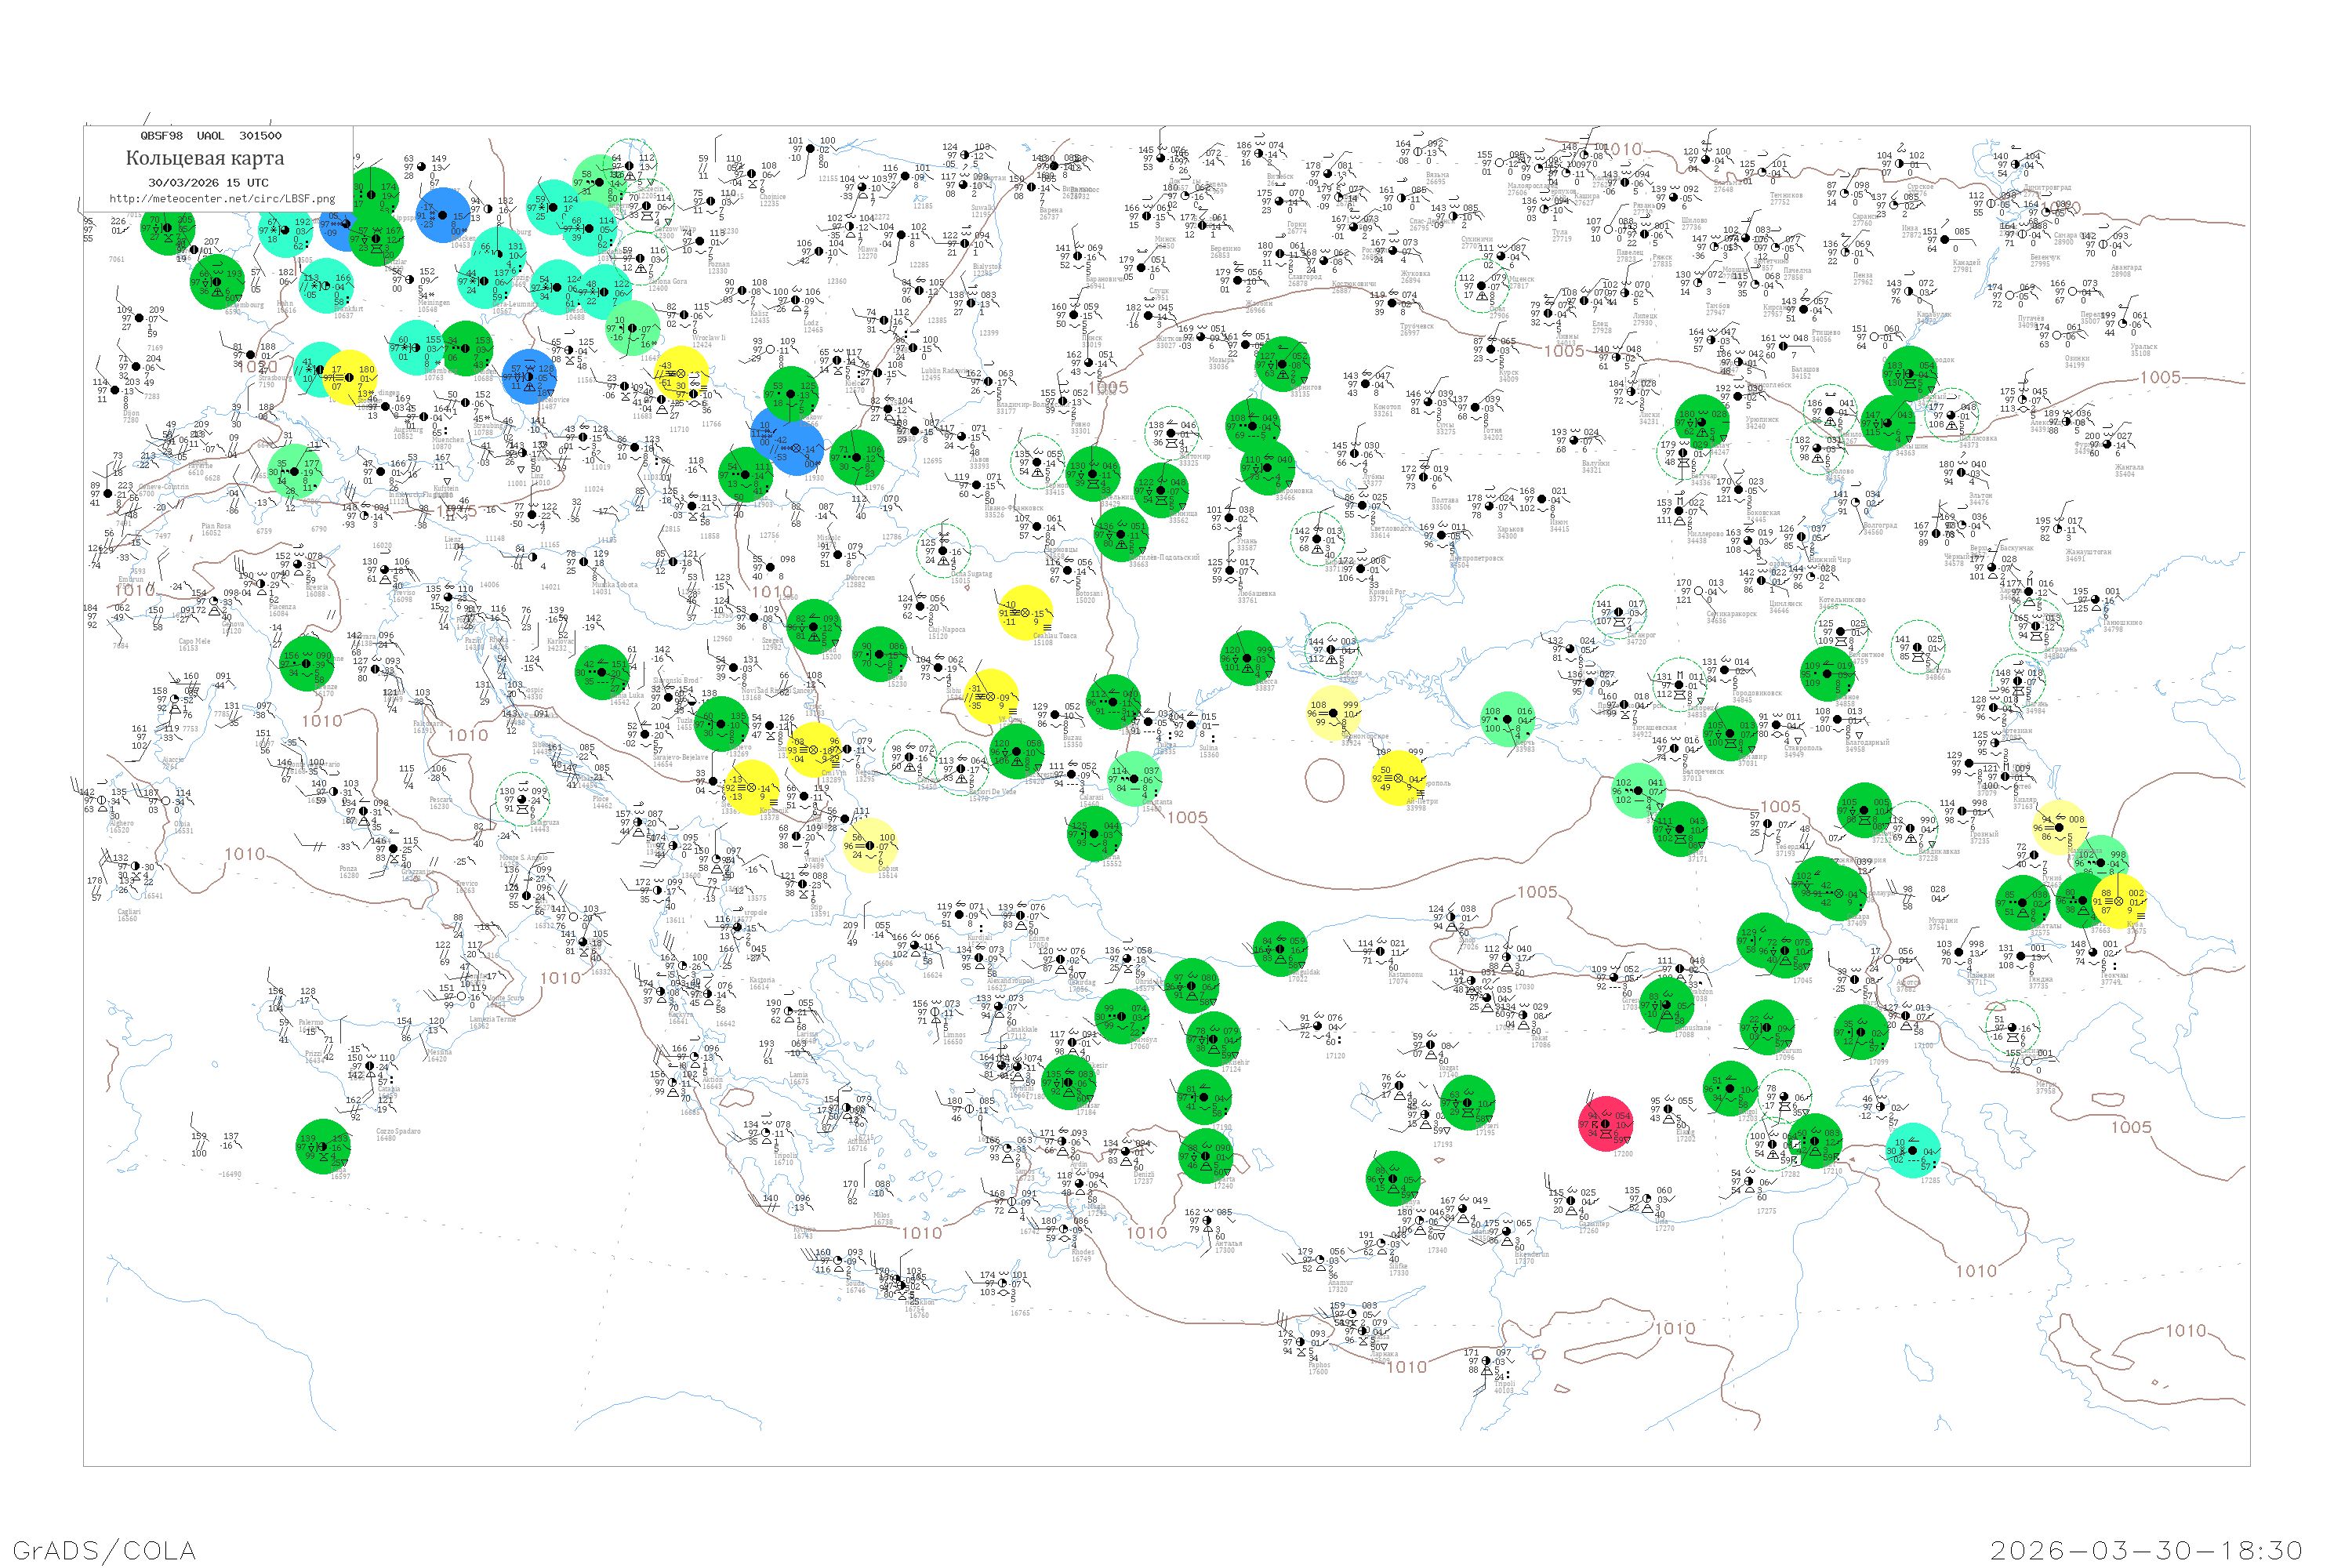
Task: Click the green Bingol 17203 station marker
Action: coord(1731,1088)
